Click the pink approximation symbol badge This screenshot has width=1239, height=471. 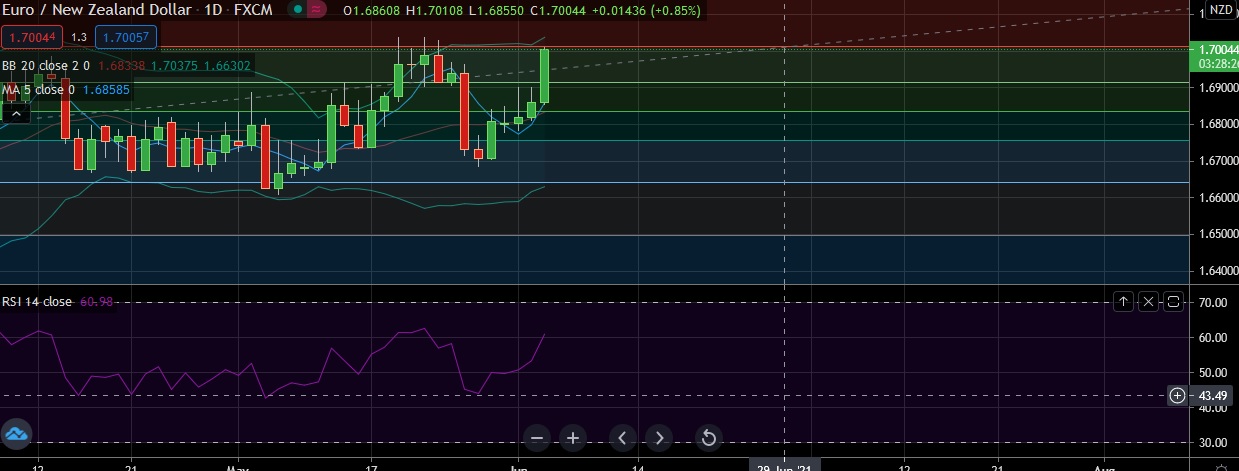point(317,10)
